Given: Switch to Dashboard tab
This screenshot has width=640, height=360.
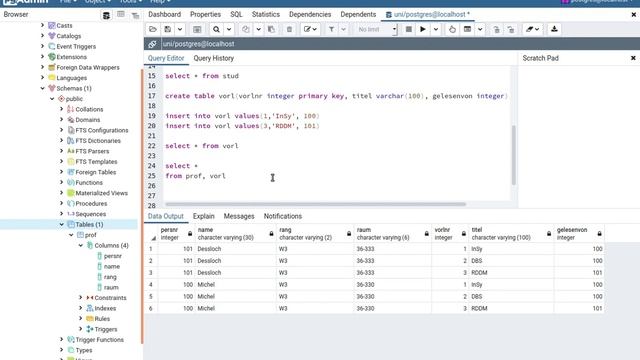Looking at the screenshot, I should click(x=164, y=14).
